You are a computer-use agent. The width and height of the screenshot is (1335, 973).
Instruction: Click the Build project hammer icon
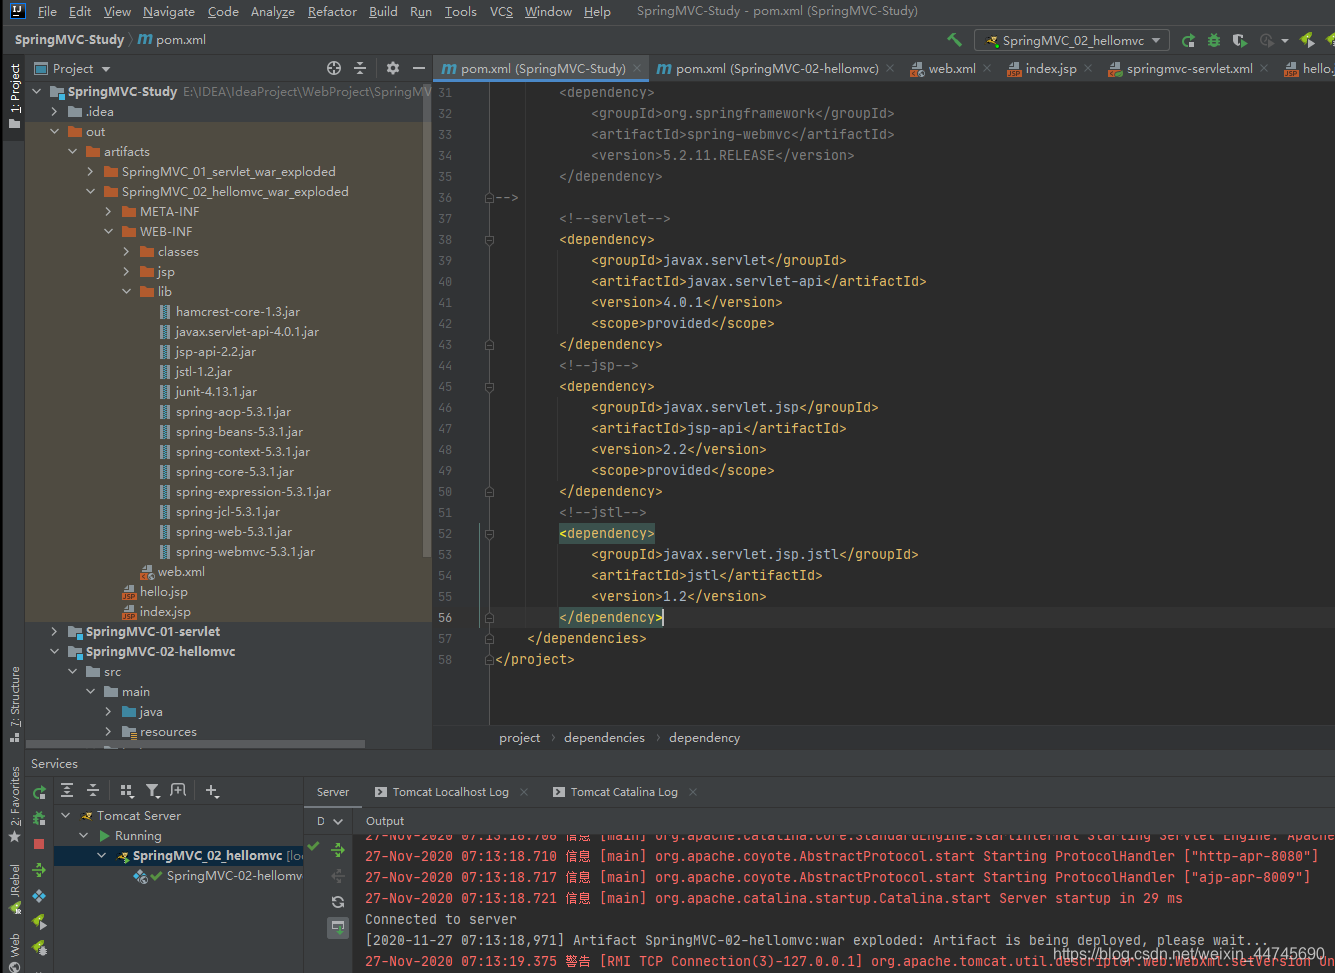pyautogui.click(x=954, y=40)
